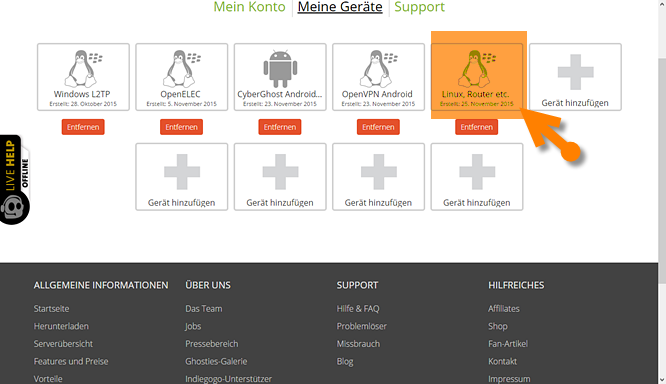Click Entfernen under Linux, Router etc.
This screenshot has height=384, width=666.
click(x=477, y=127)
